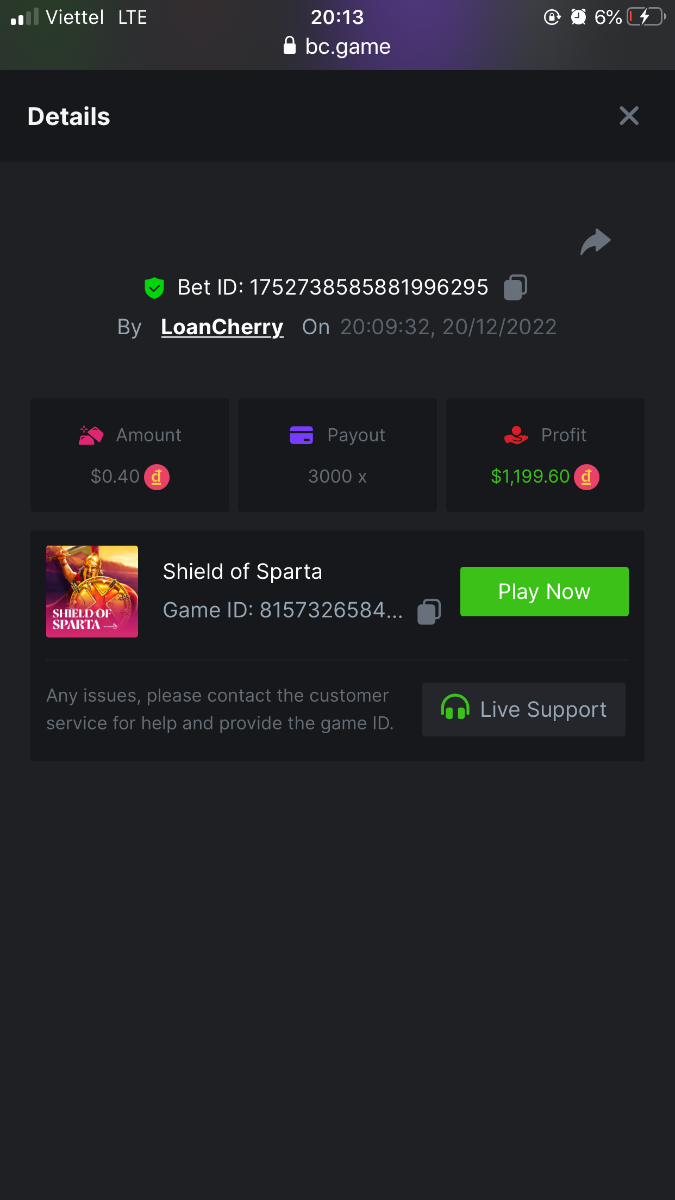Image resolution: width=675 pixels, height=1200 pixels.
Task: Tap the bc.game address bar
Action: tap(337, 47)
